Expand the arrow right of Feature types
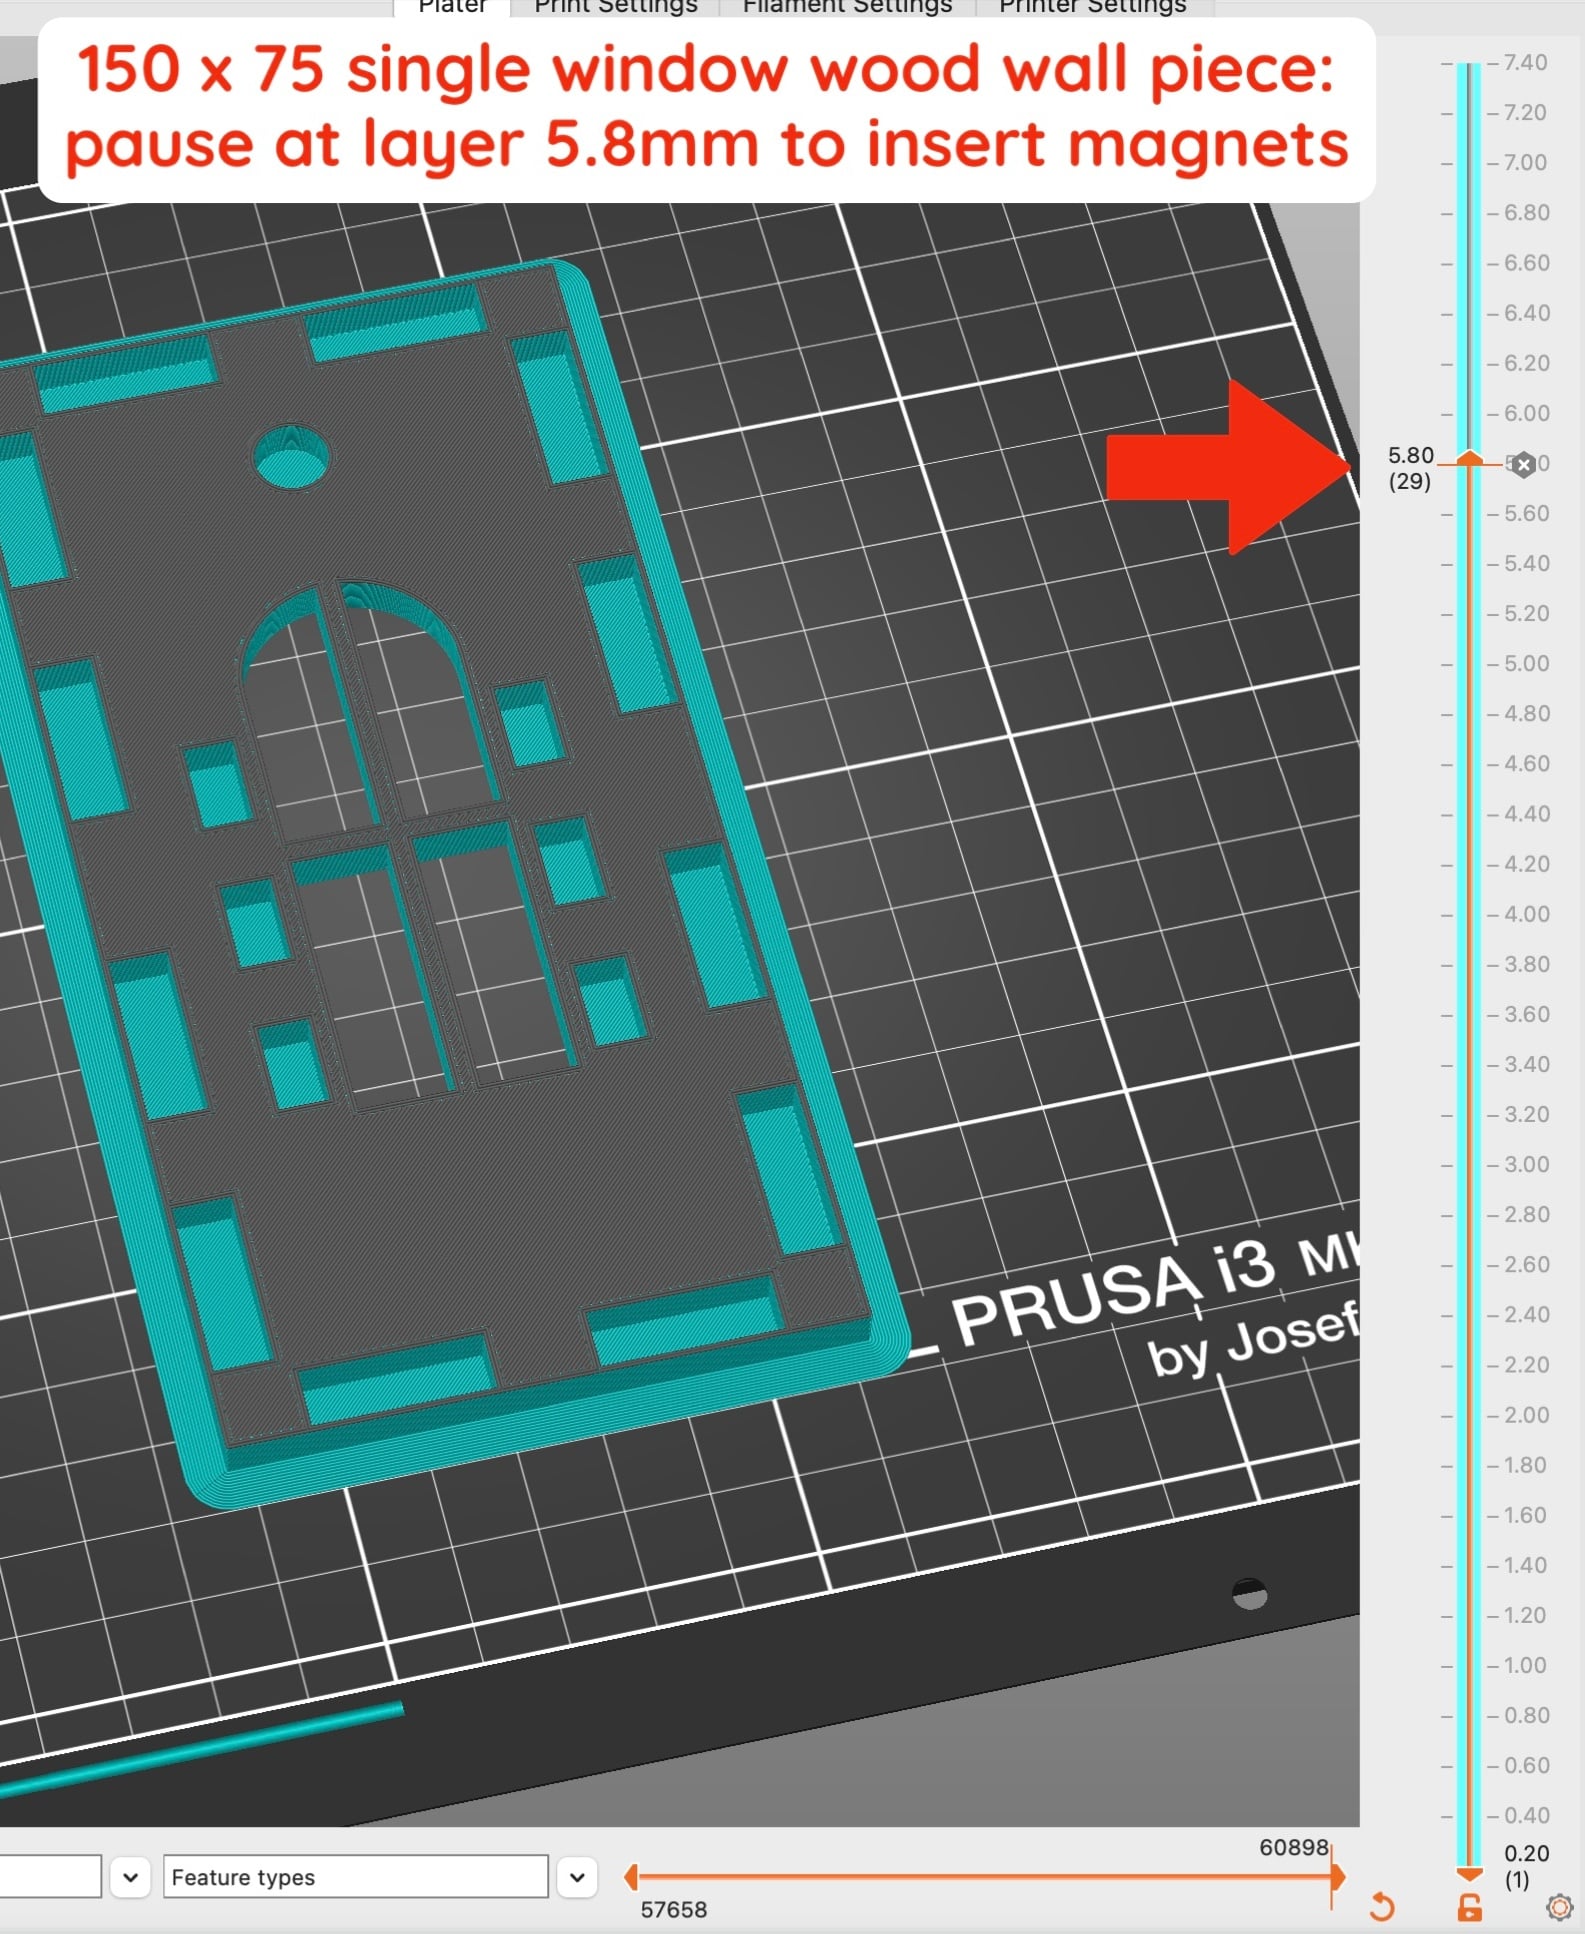Screen dimensions: 1585x1934 (577, 1877)
